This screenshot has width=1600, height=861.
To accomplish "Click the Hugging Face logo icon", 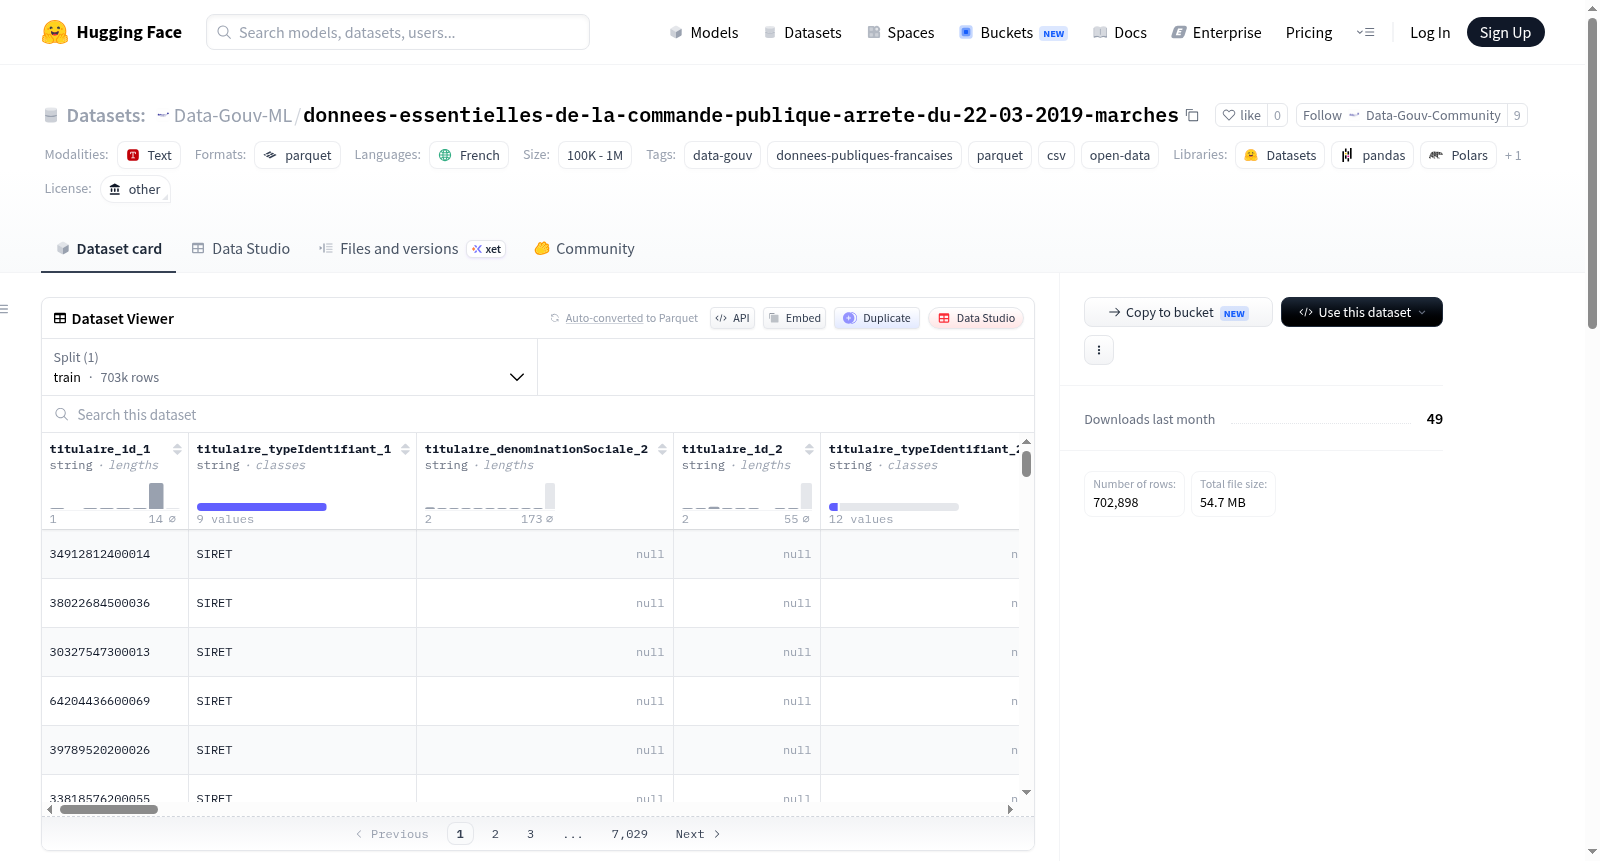I will tap(55, 32).
